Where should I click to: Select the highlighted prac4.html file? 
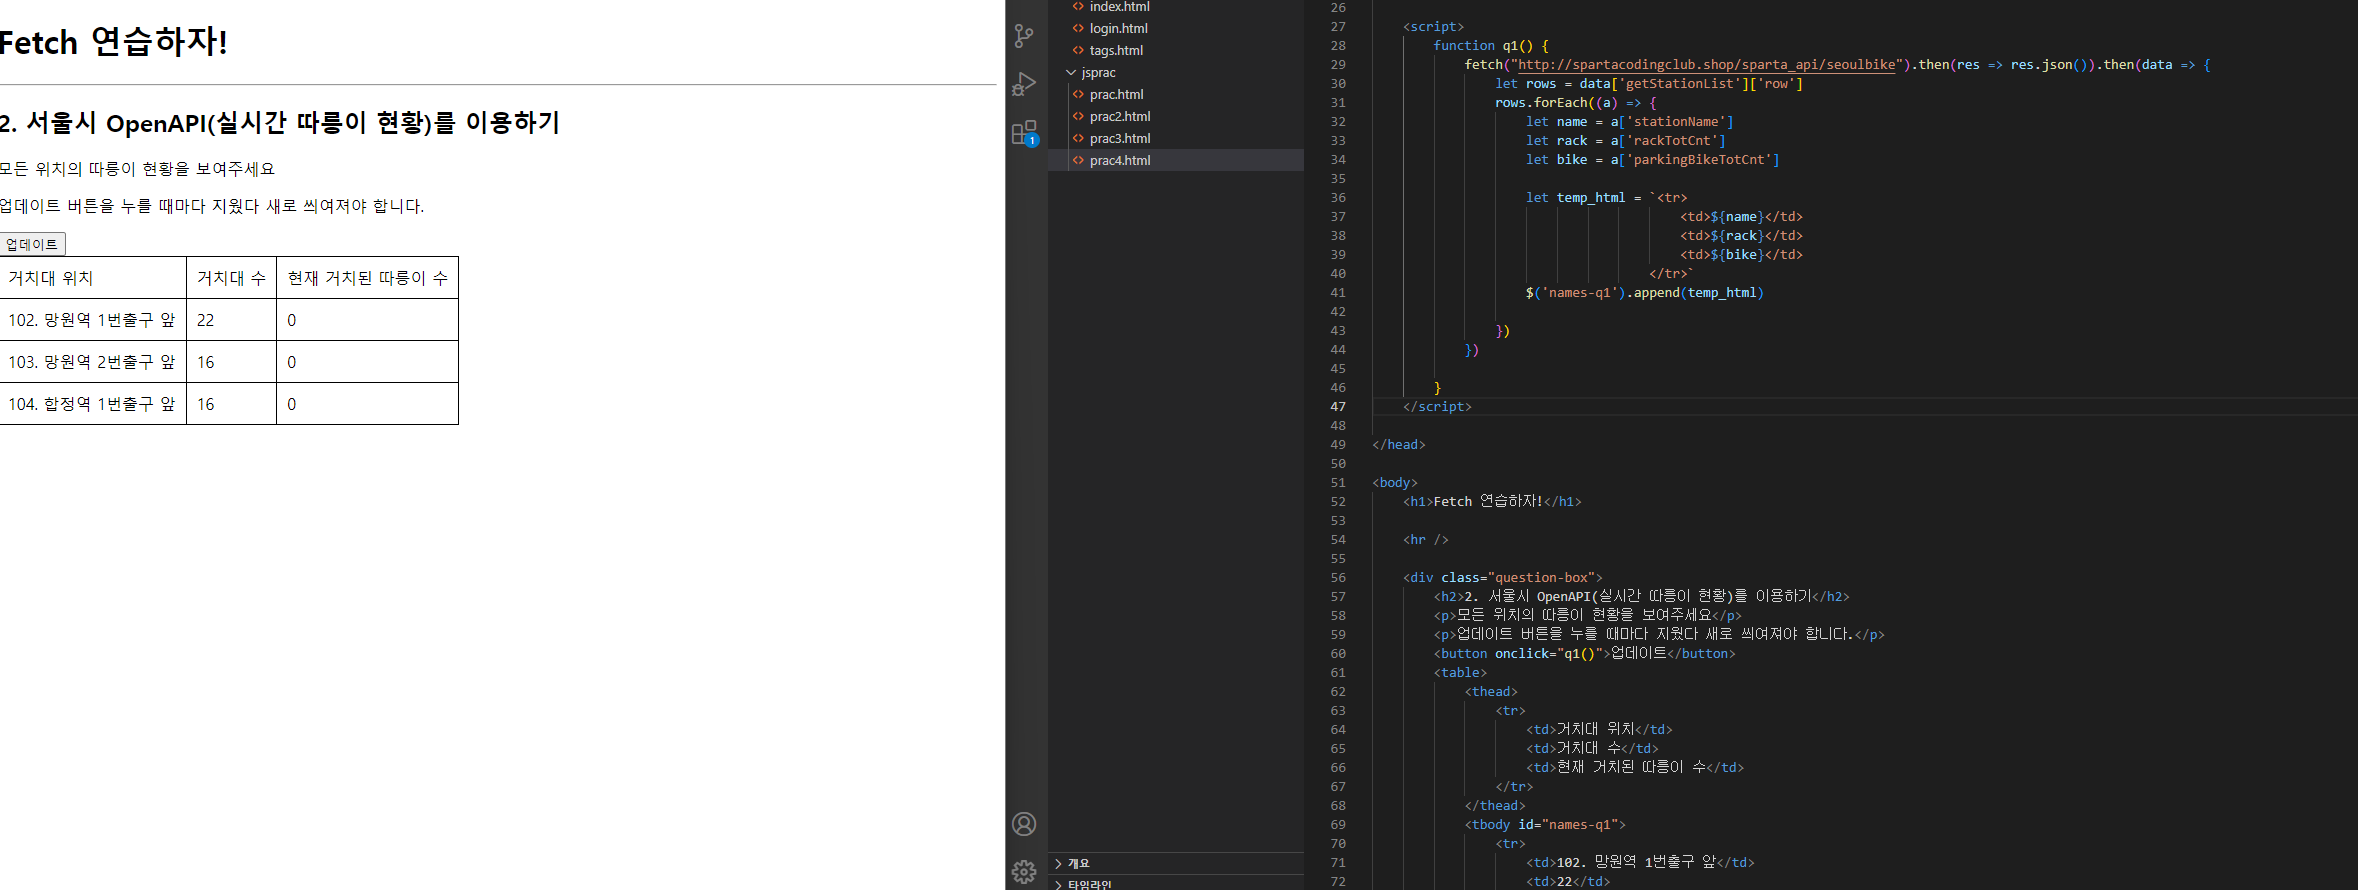point(1176,160)
